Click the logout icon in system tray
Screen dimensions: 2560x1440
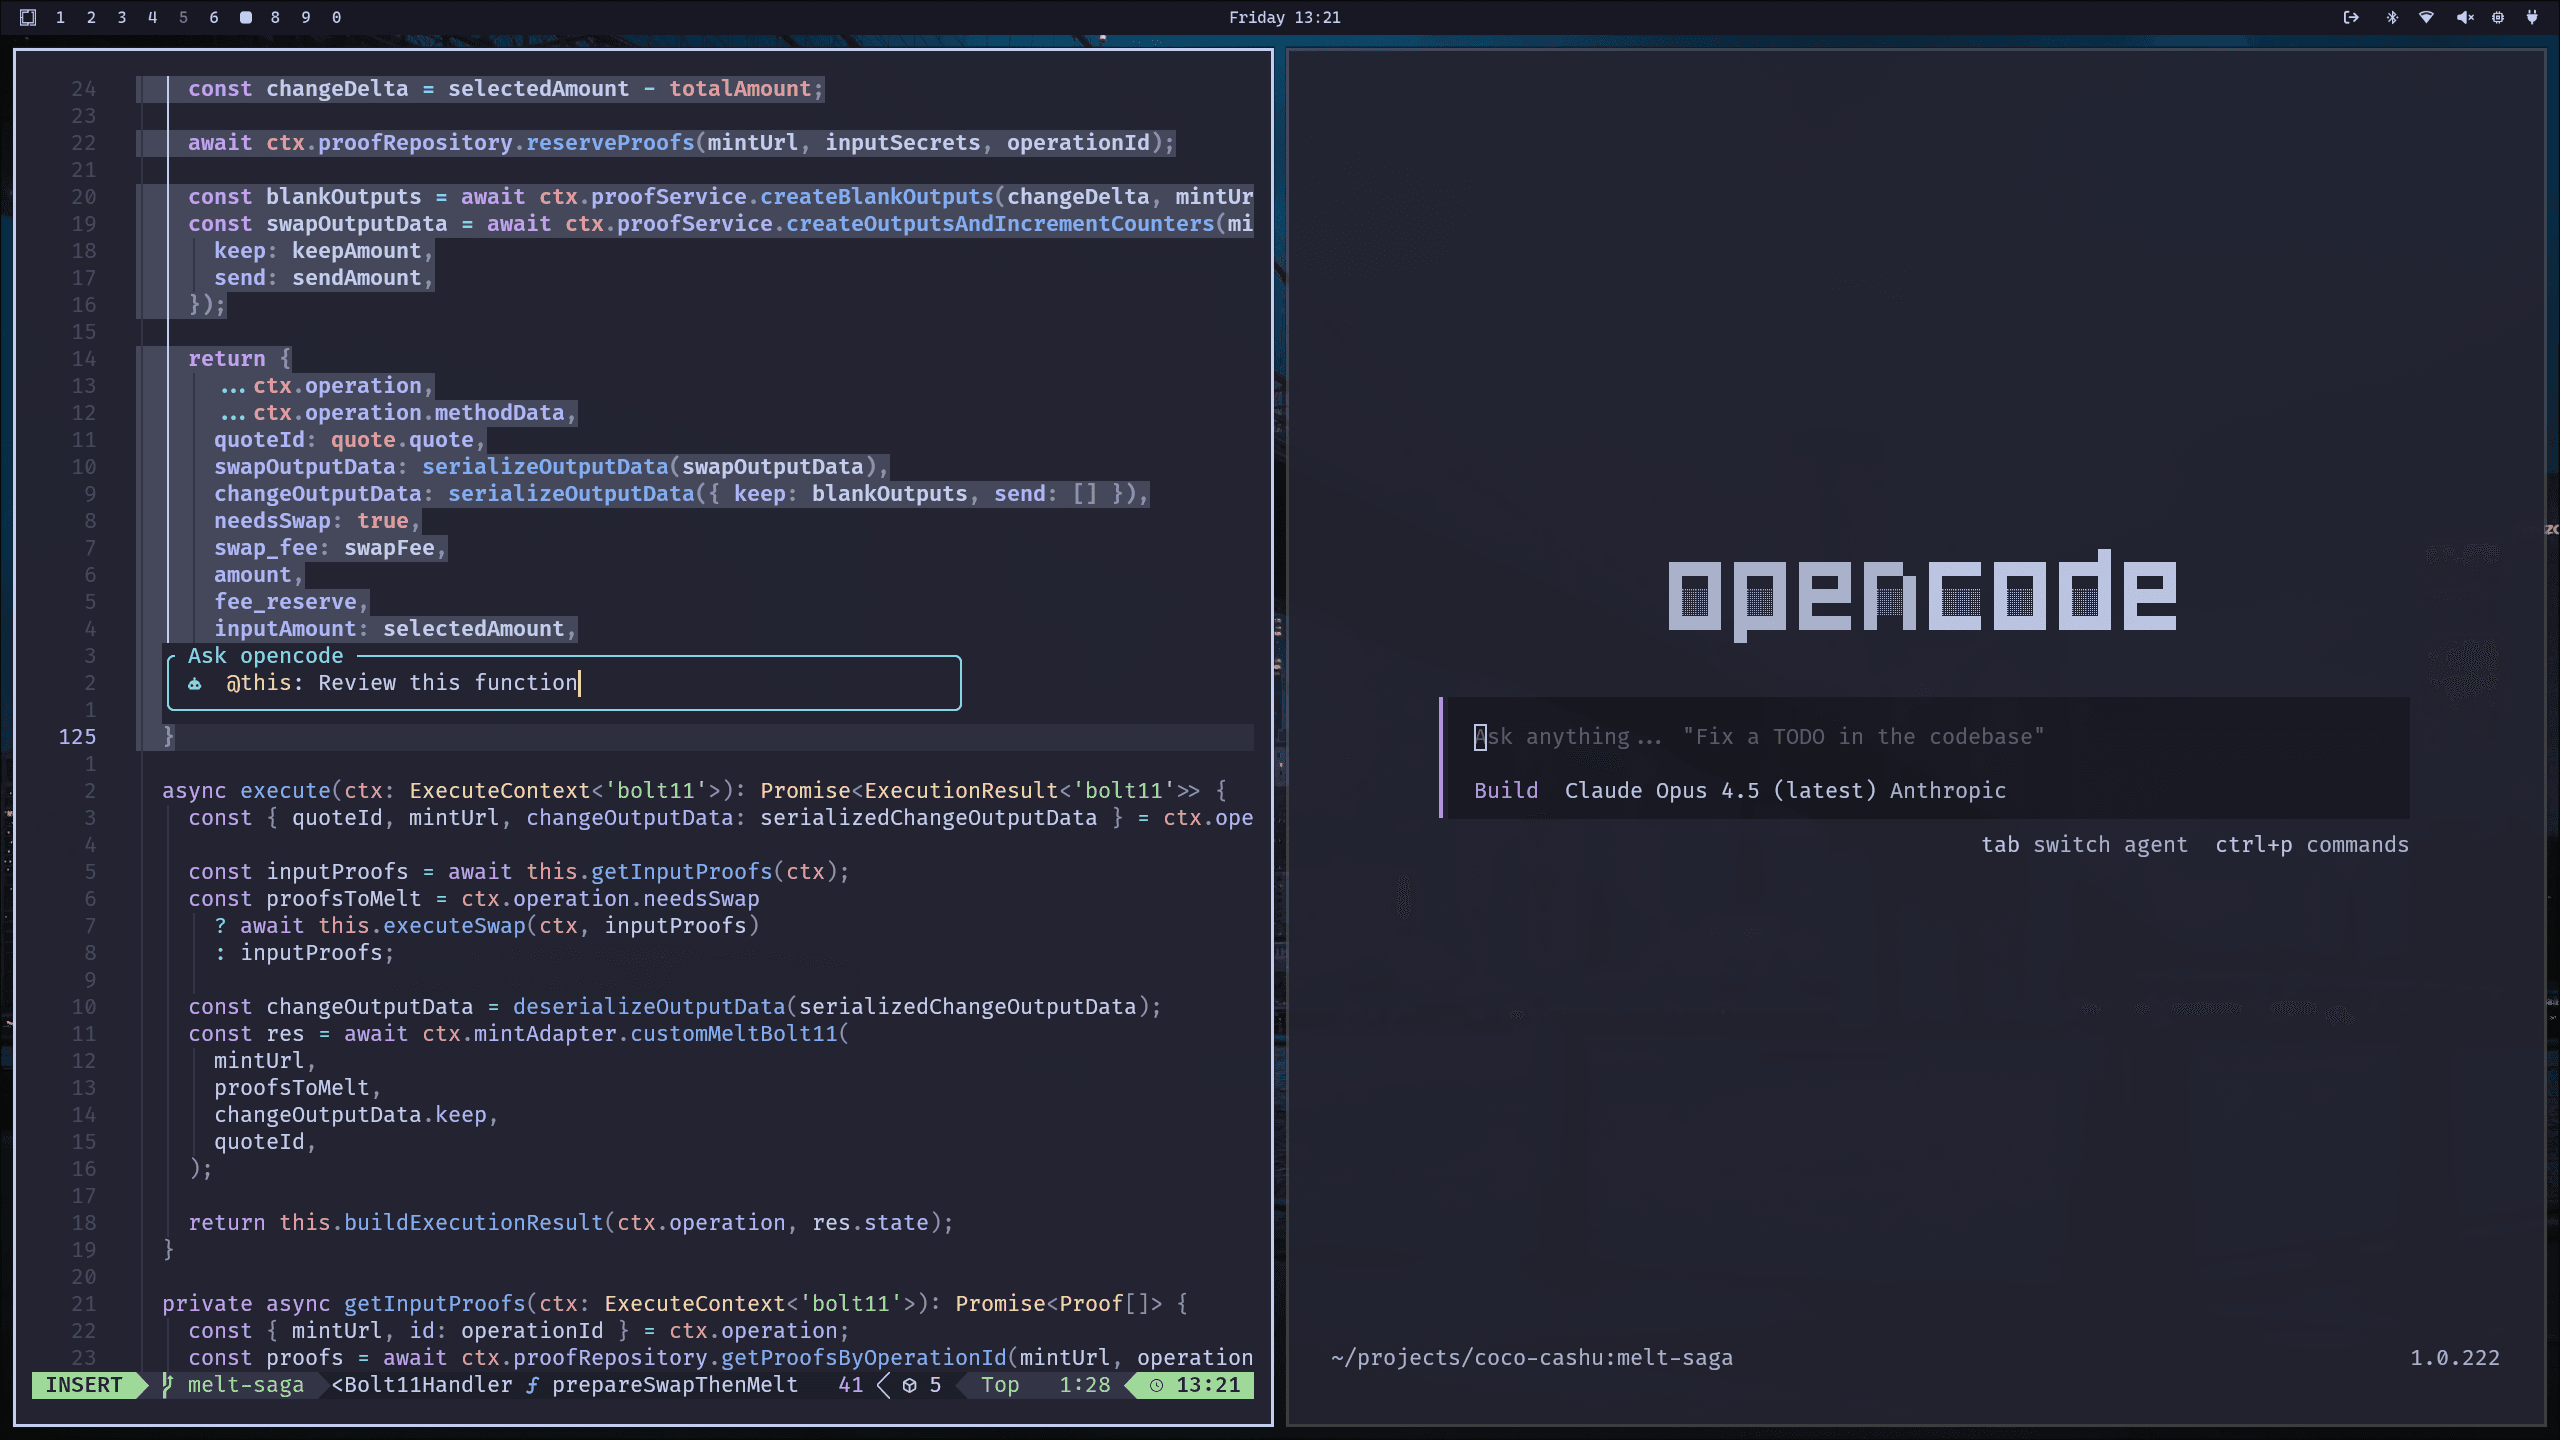2351,17
